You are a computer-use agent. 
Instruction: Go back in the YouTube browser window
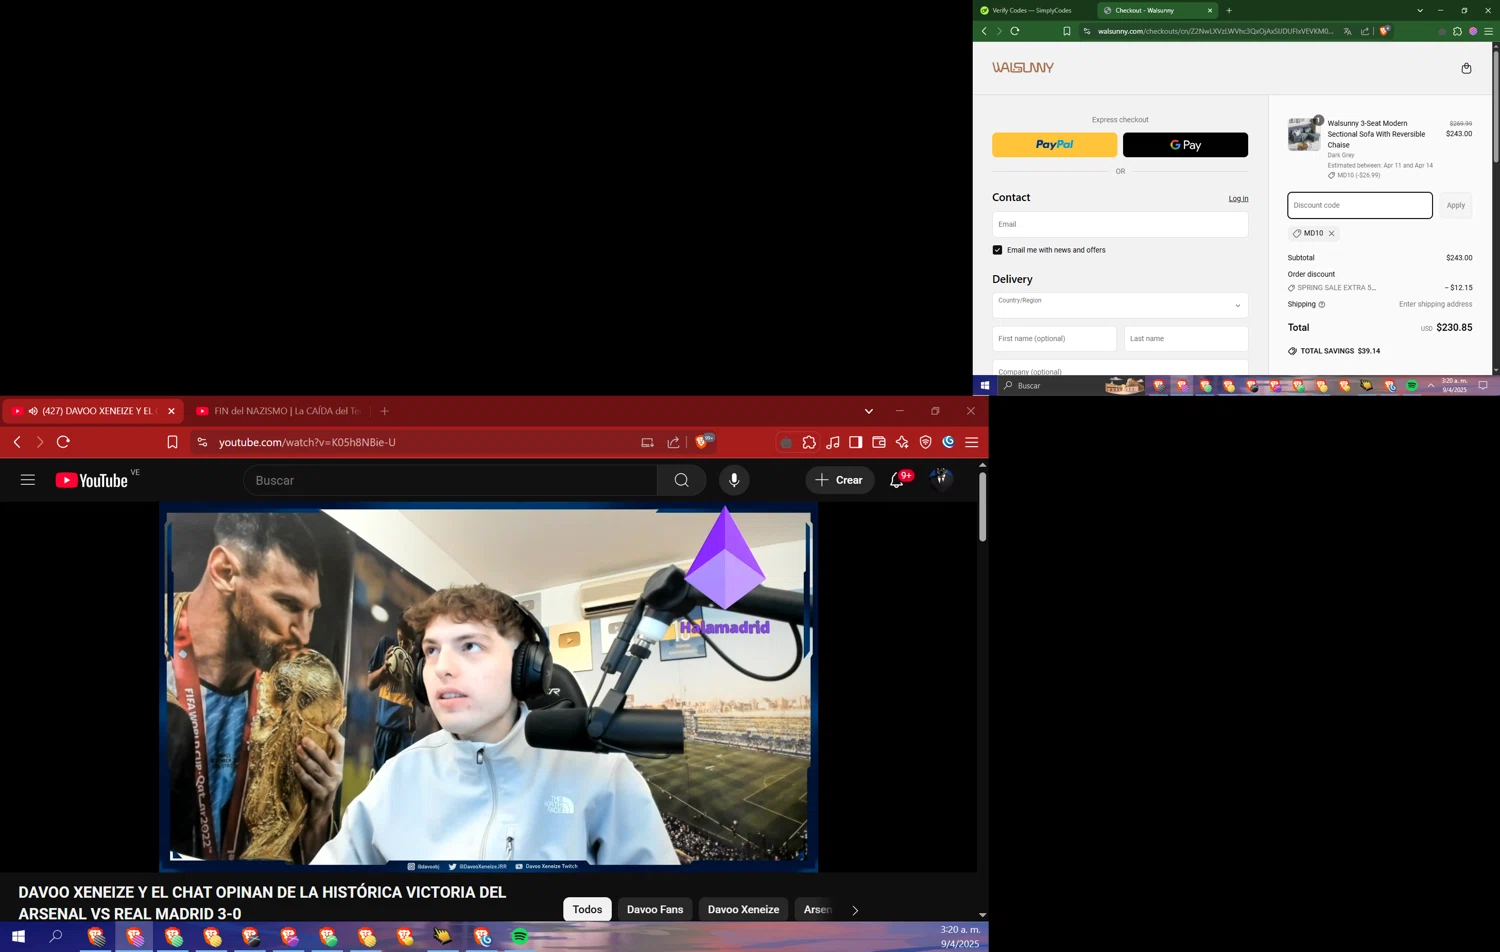pyautogui.click(x=17, y=442)
